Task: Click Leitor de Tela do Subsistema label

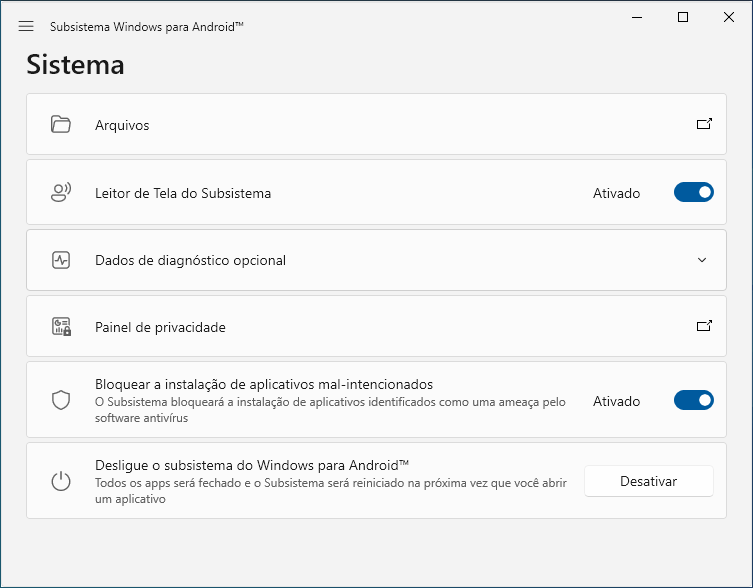Action: click(x=183, y=193)
